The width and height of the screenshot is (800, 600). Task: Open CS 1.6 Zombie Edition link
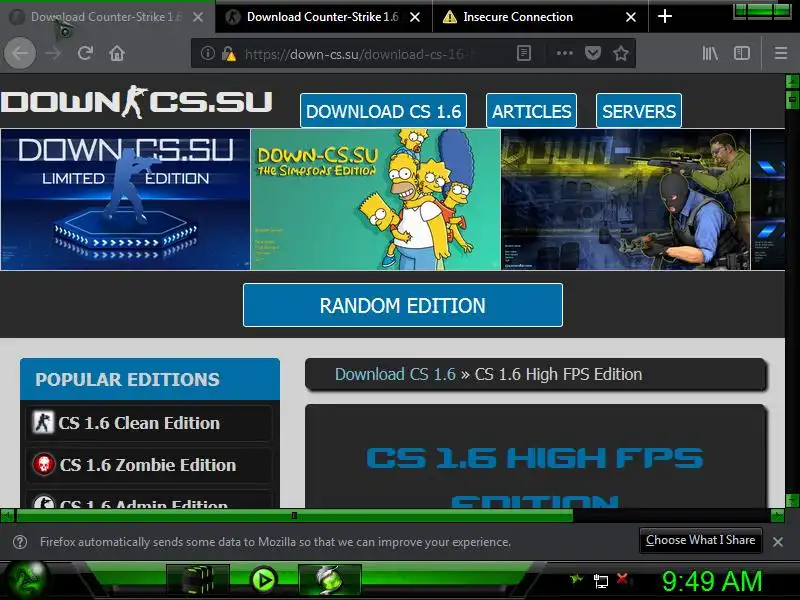148,465
